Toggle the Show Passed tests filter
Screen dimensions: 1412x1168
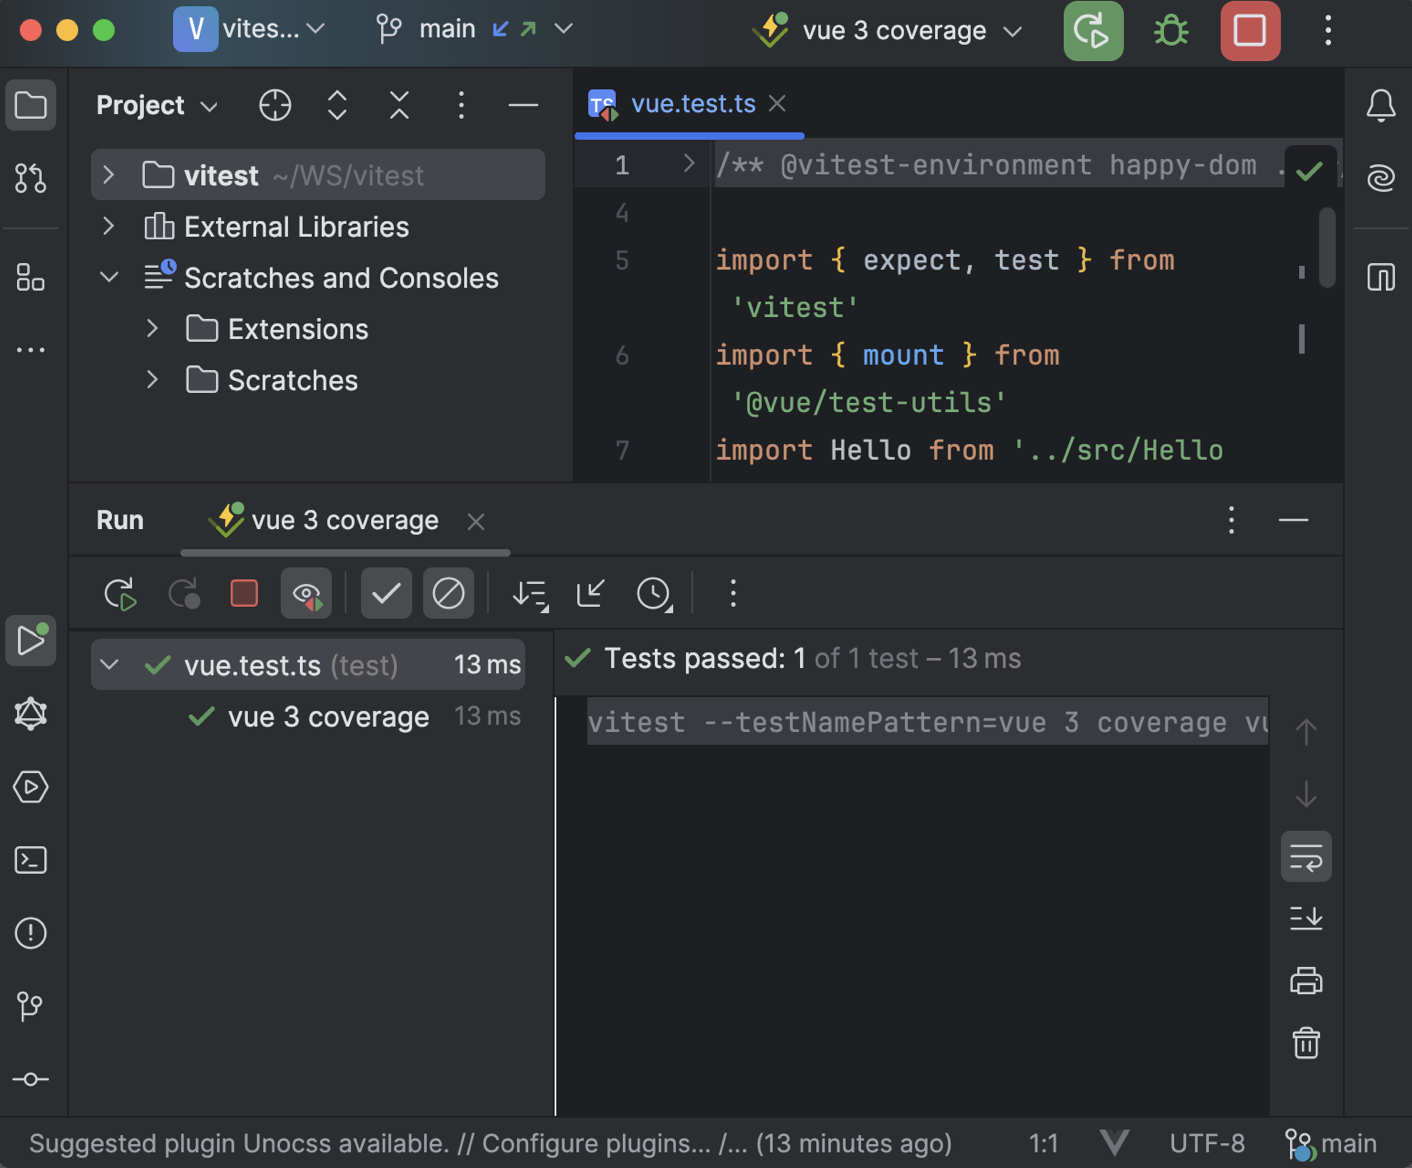(x=386, y=592)
